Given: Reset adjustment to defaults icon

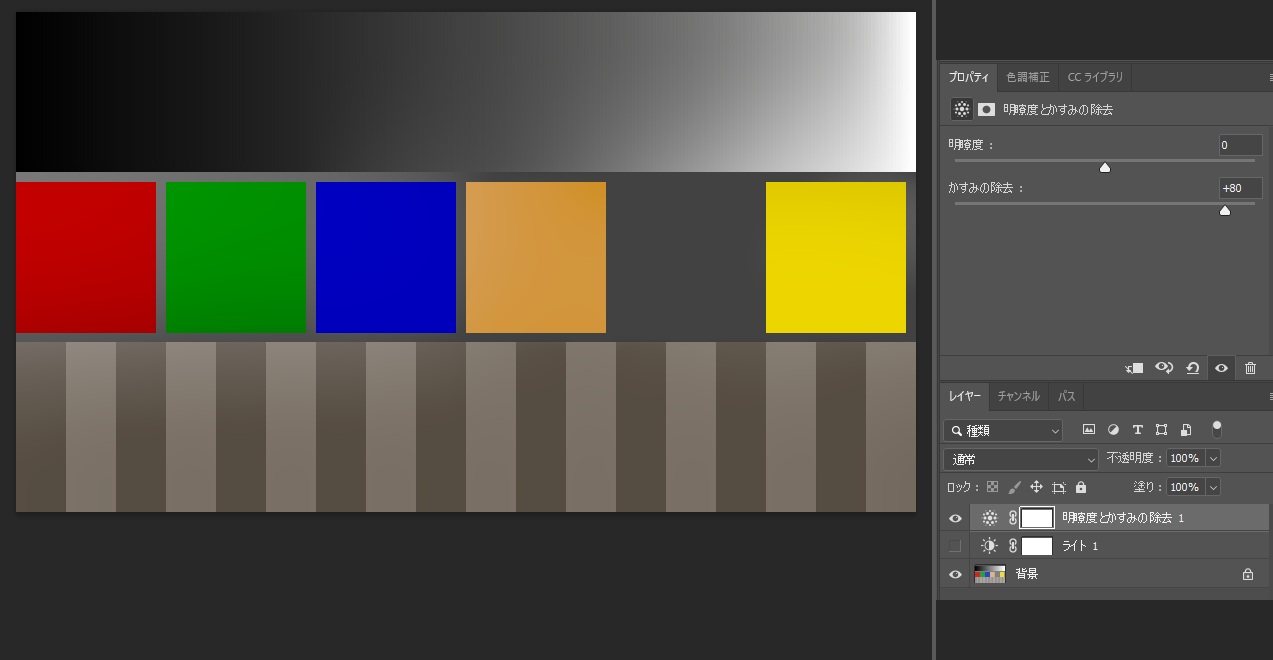Looking at the screenshot, I should coord(1193,368).
